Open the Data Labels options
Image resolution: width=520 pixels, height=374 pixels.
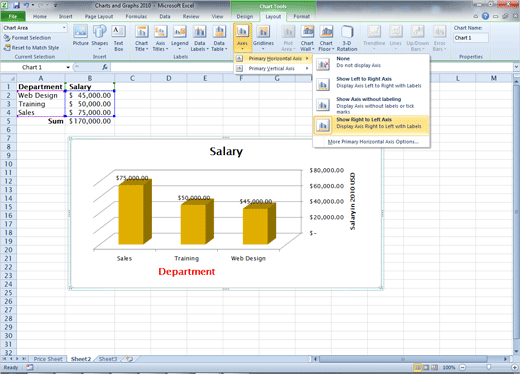click(199, 38)
